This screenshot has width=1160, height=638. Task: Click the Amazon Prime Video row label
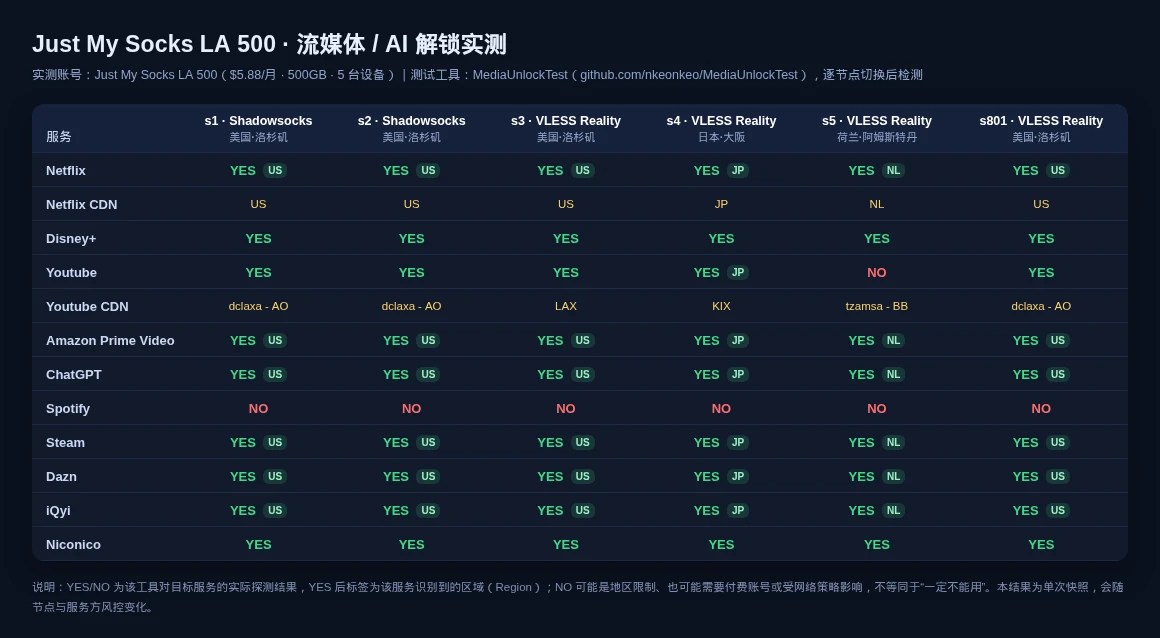(x=110, y=340)
